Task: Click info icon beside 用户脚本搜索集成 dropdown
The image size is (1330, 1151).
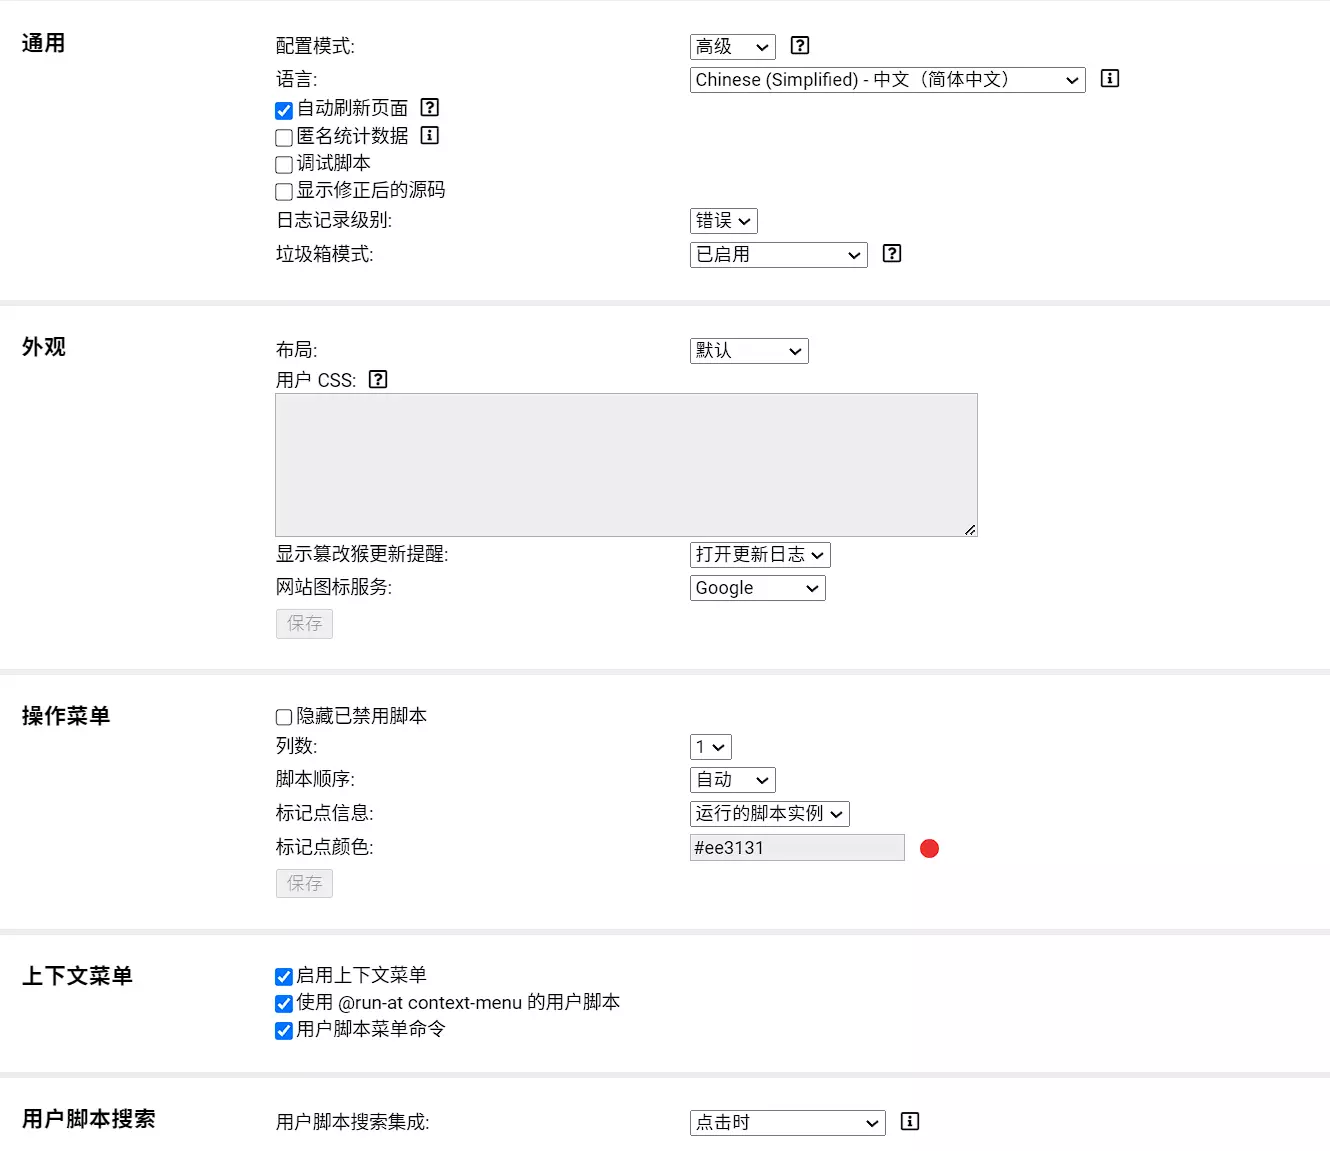Action: point(909,1121)
